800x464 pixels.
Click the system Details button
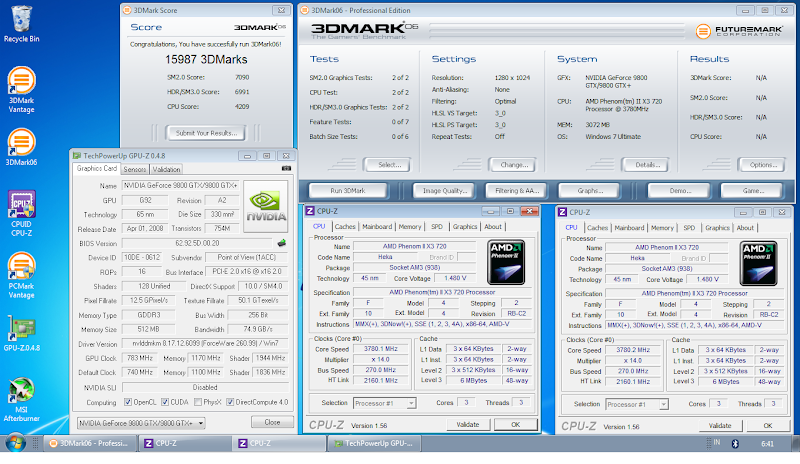point(647,165)
